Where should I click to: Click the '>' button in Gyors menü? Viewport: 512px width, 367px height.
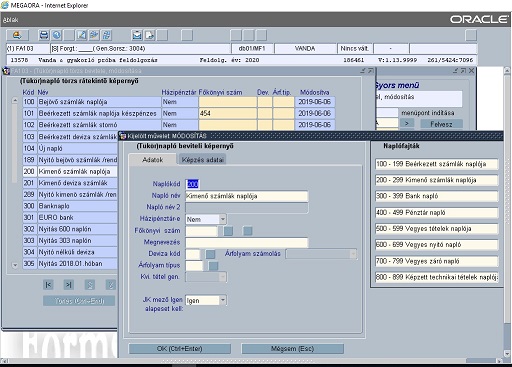coord(407,124)
